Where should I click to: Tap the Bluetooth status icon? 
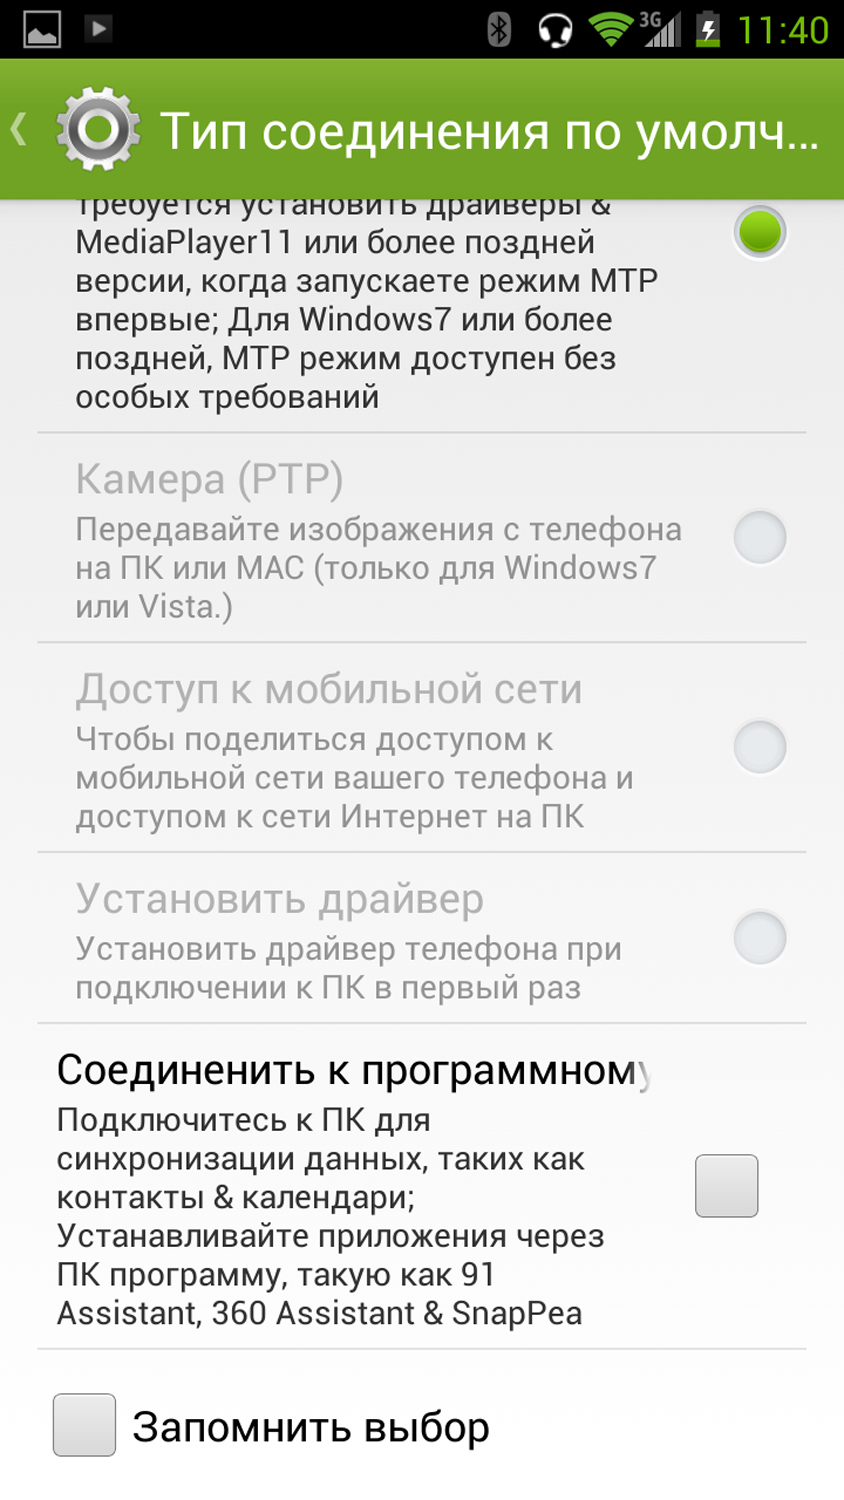(x=498, y=29)
